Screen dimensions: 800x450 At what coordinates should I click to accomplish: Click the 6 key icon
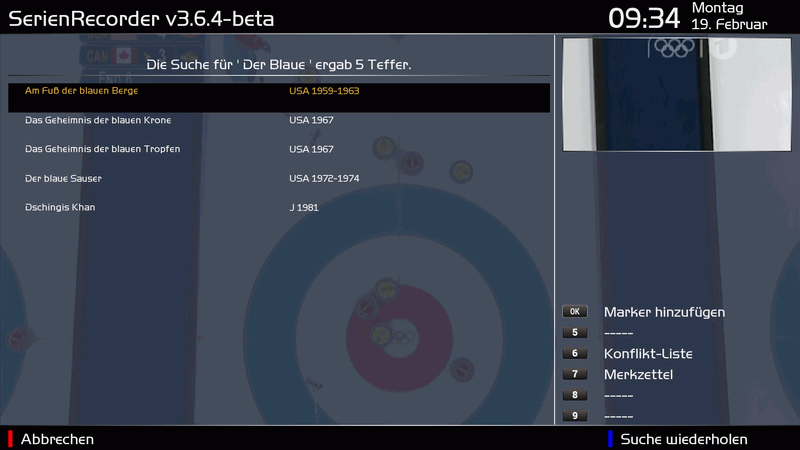(x=574, y=354)
